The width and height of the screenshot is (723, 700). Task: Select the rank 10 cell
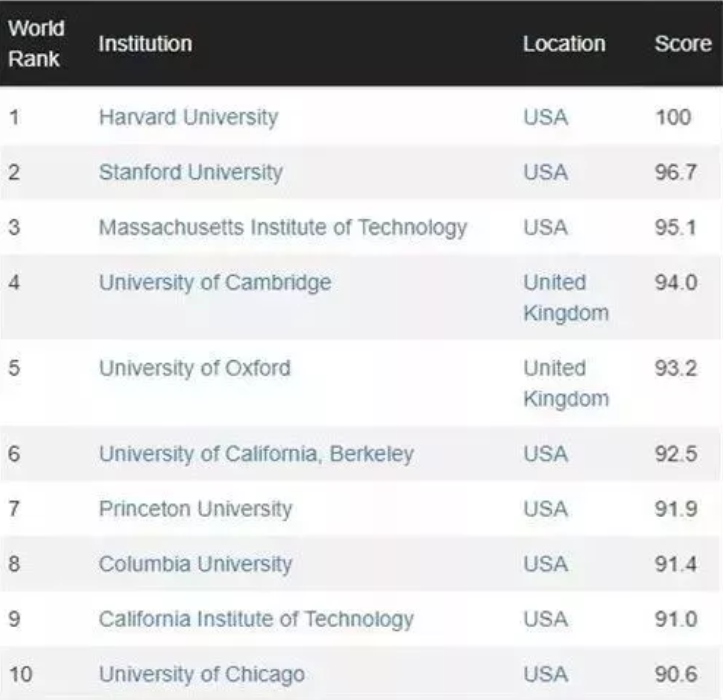click(20, 675)
